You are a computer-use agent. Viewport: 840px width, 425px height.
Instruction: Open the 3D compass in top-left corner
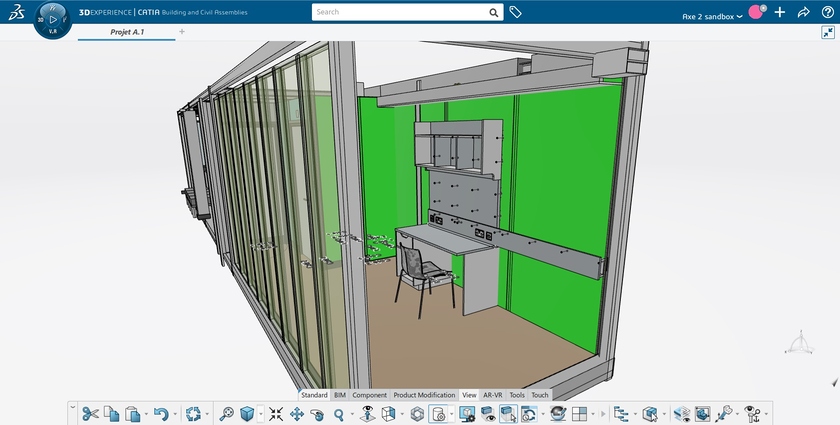(52, 18)
